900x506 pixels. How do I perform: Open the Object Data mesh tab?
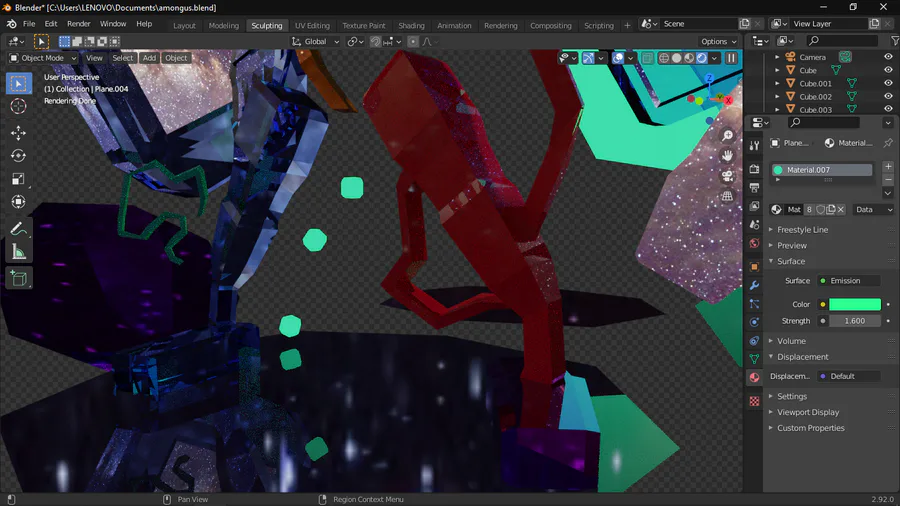754,359
